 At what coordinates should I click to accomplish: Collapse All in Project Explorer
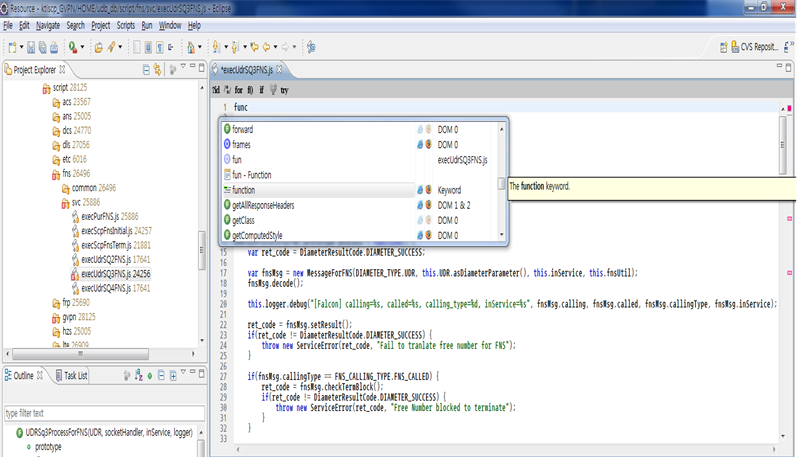click(146, 70)
